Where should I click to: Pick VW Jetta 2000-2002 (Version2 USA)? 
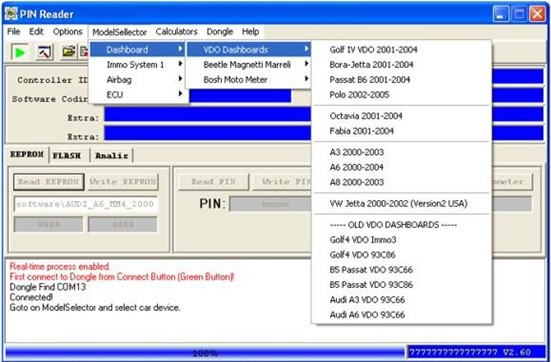[398, 203]
